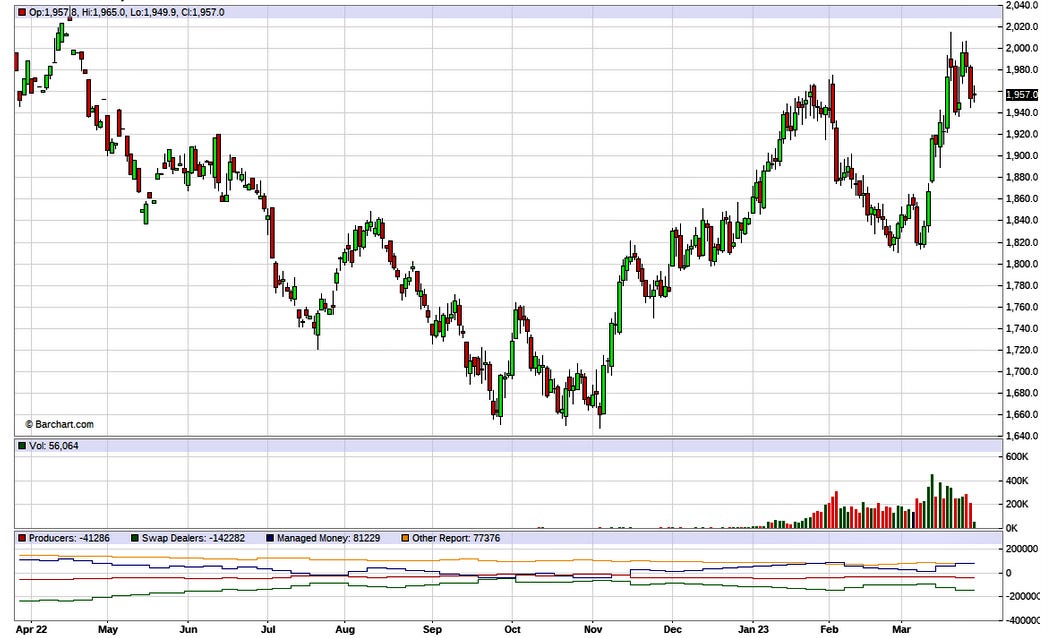Click the 1,780.0 price axis label
Screen dimensions: 1047x638
pos(1022,285)
